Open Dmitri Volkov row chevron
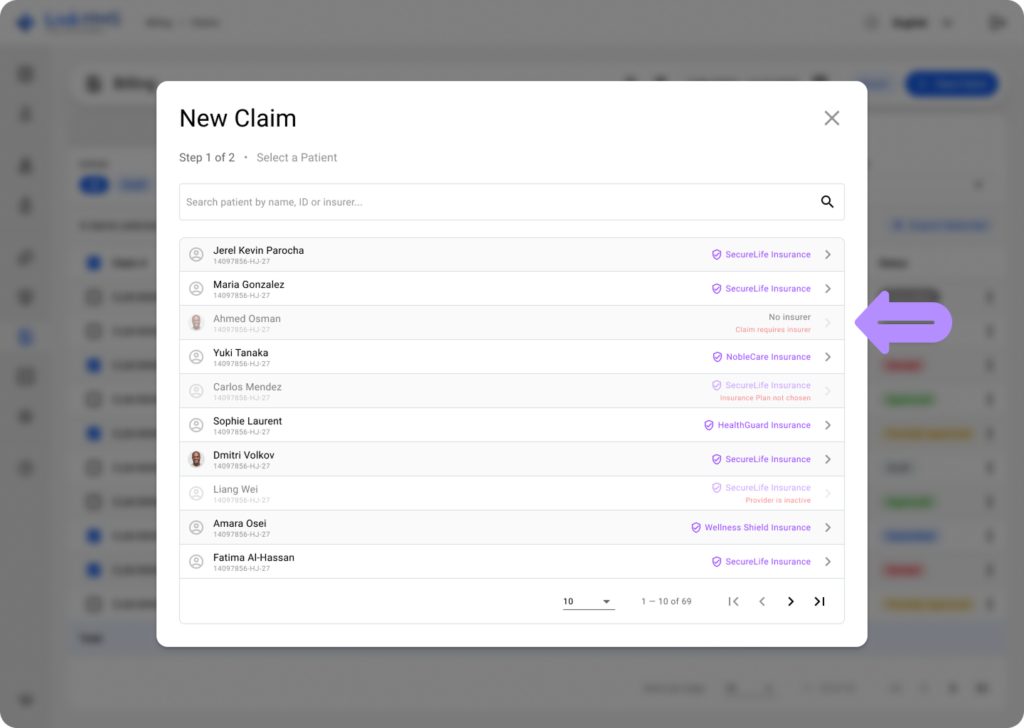The height and width of the screenshot is (728, 1024). 827,459
